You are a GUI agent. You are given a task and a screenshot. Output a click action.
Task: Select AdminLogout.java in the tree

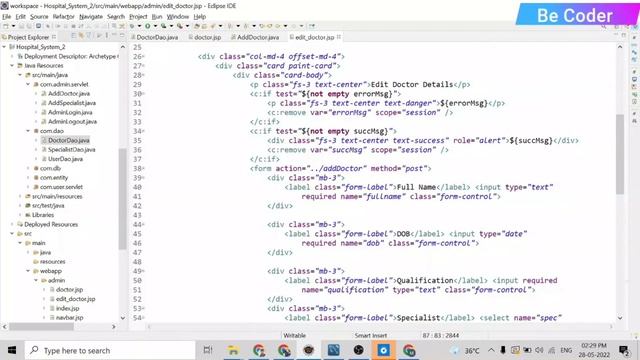coord(72,122)
